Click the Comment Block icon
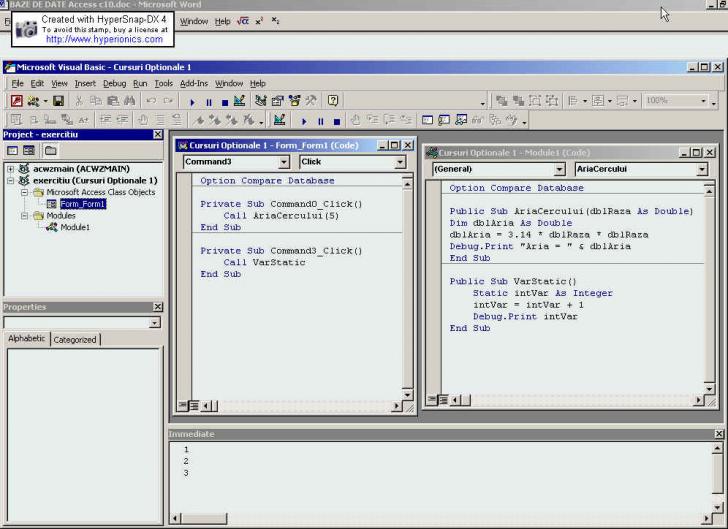 point(160,120)
